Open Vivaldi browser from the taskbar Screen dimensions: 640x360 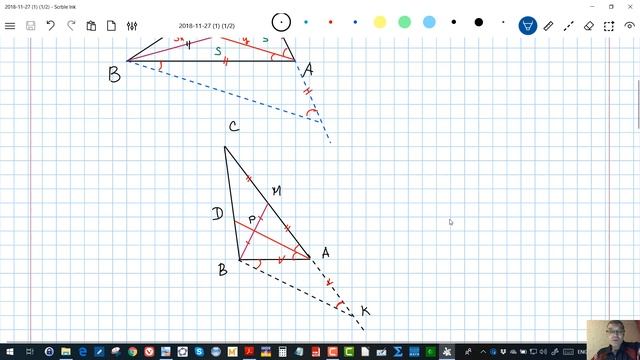[x=149, y=351]
